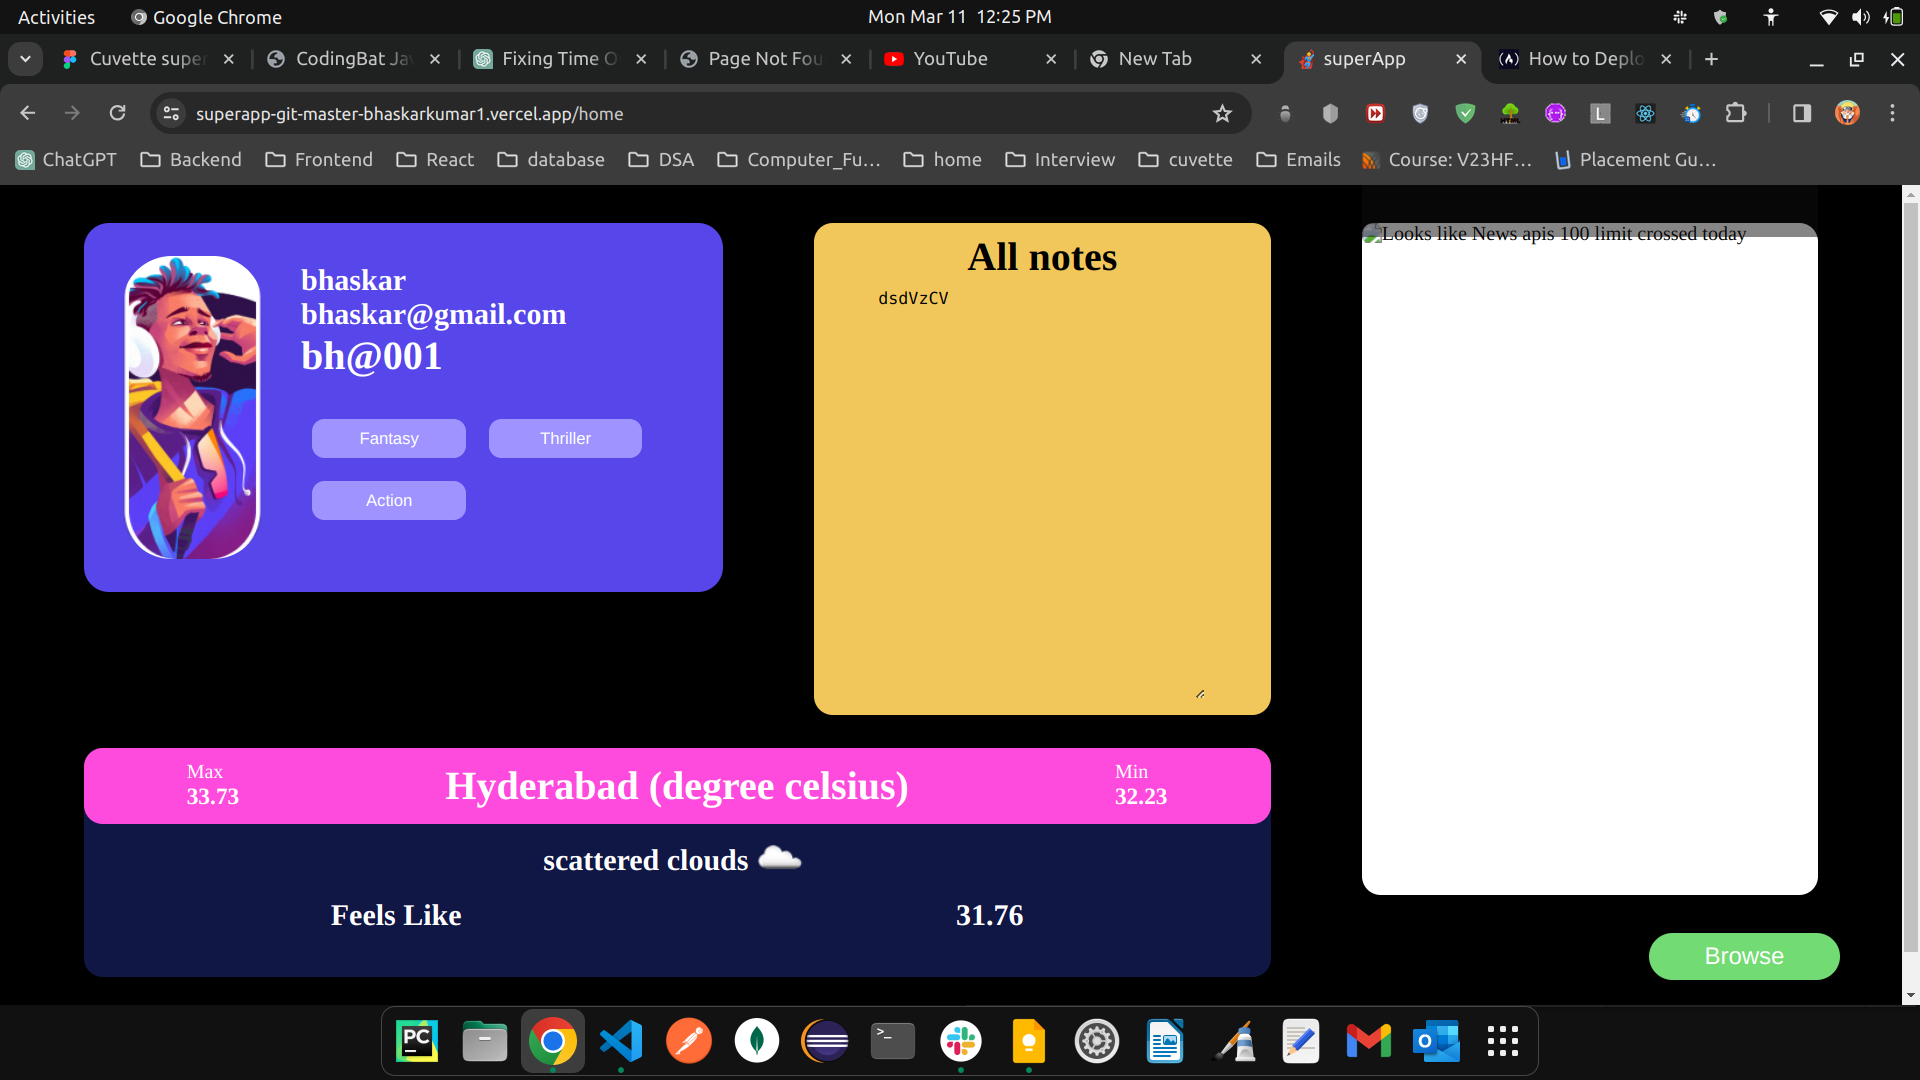Open the ChatGPT bookmark
This screenshot has width=1920, height=1080.
(65, 159)
